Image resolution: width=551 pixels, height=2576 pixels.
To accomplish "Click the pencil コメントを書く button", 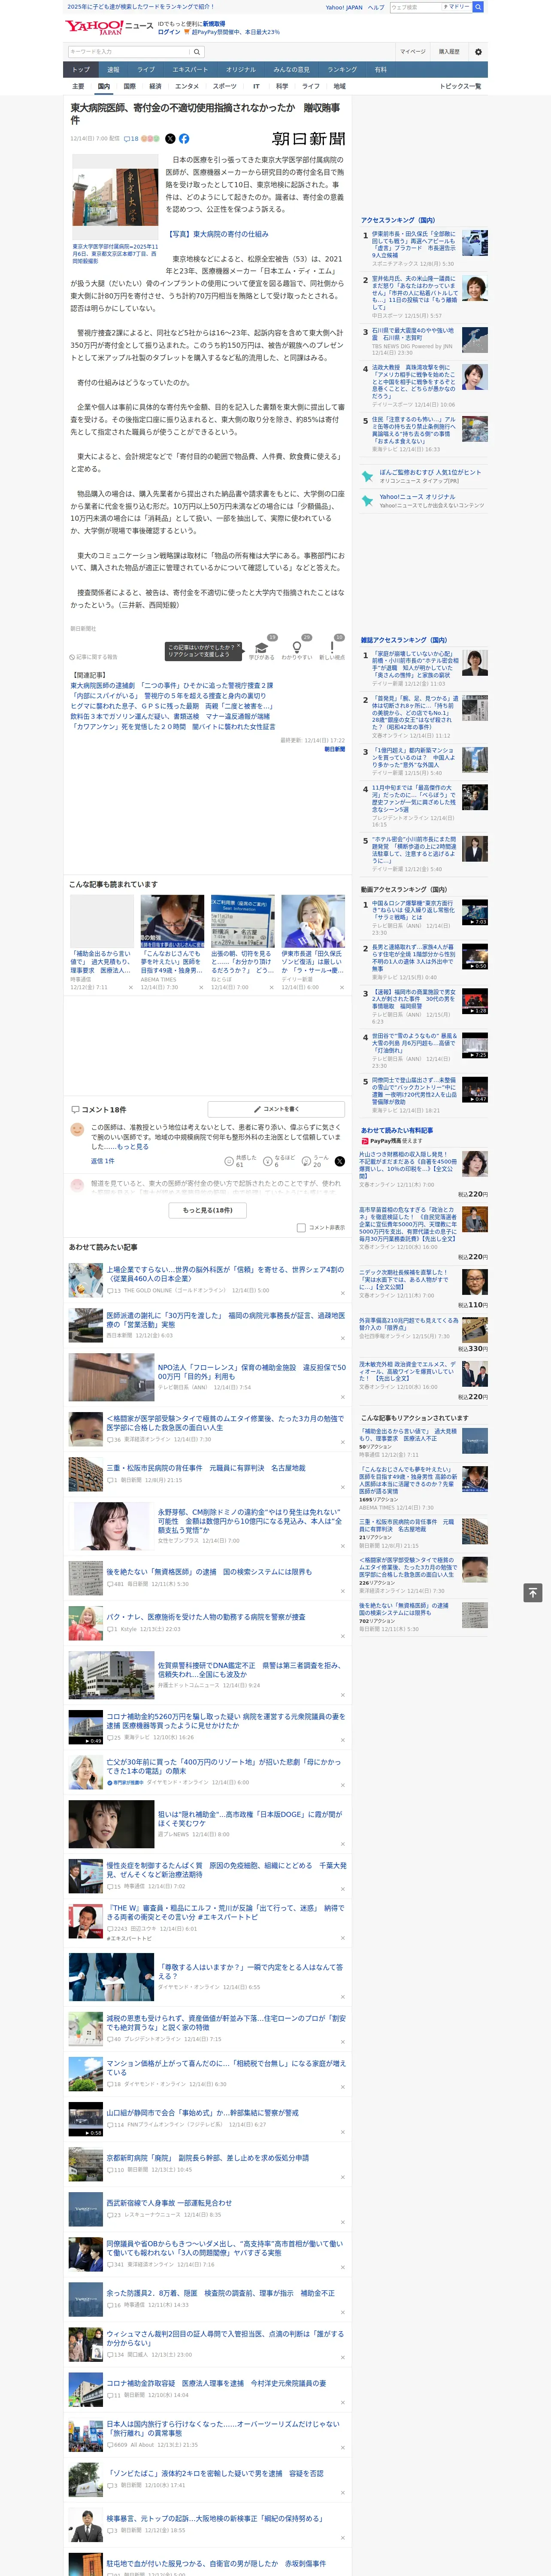I will tap(276, 1109).
